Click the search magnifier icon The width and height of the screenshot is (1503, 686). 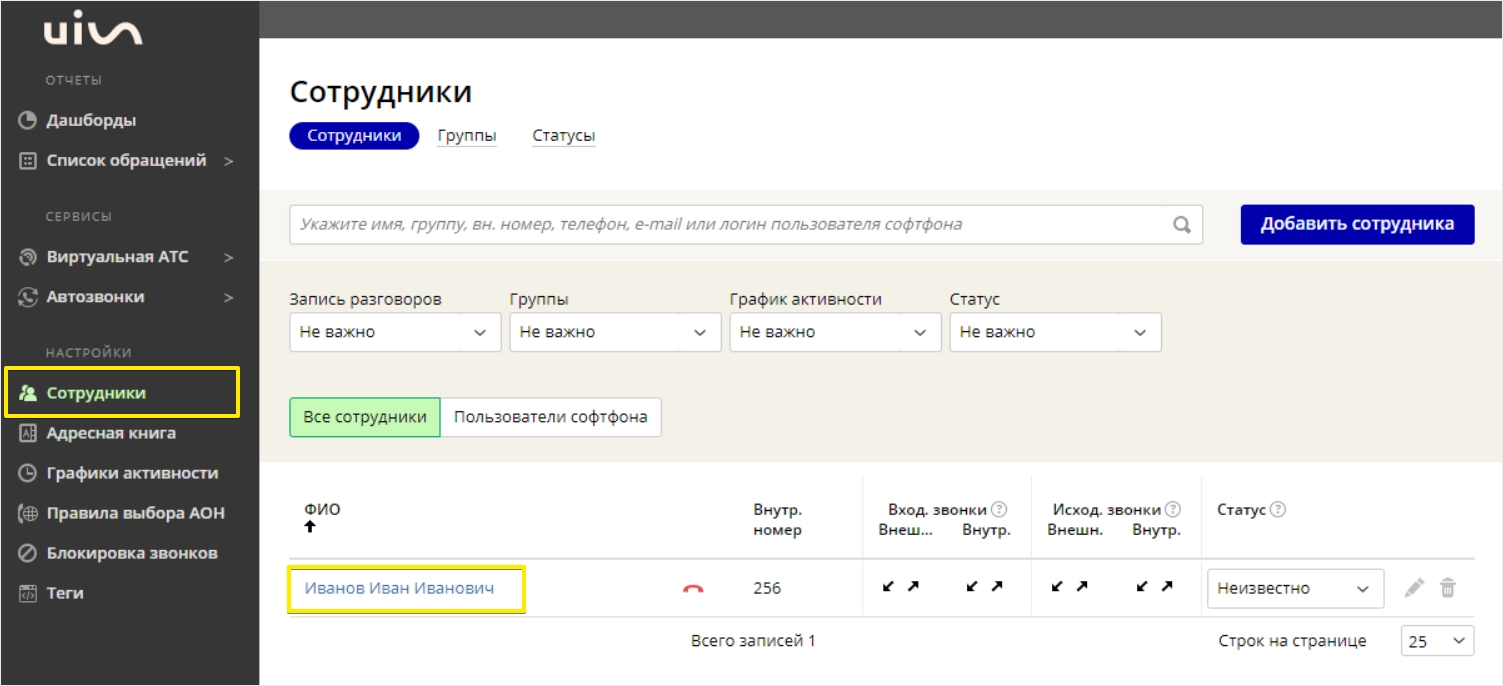[x=1182, y=225]
